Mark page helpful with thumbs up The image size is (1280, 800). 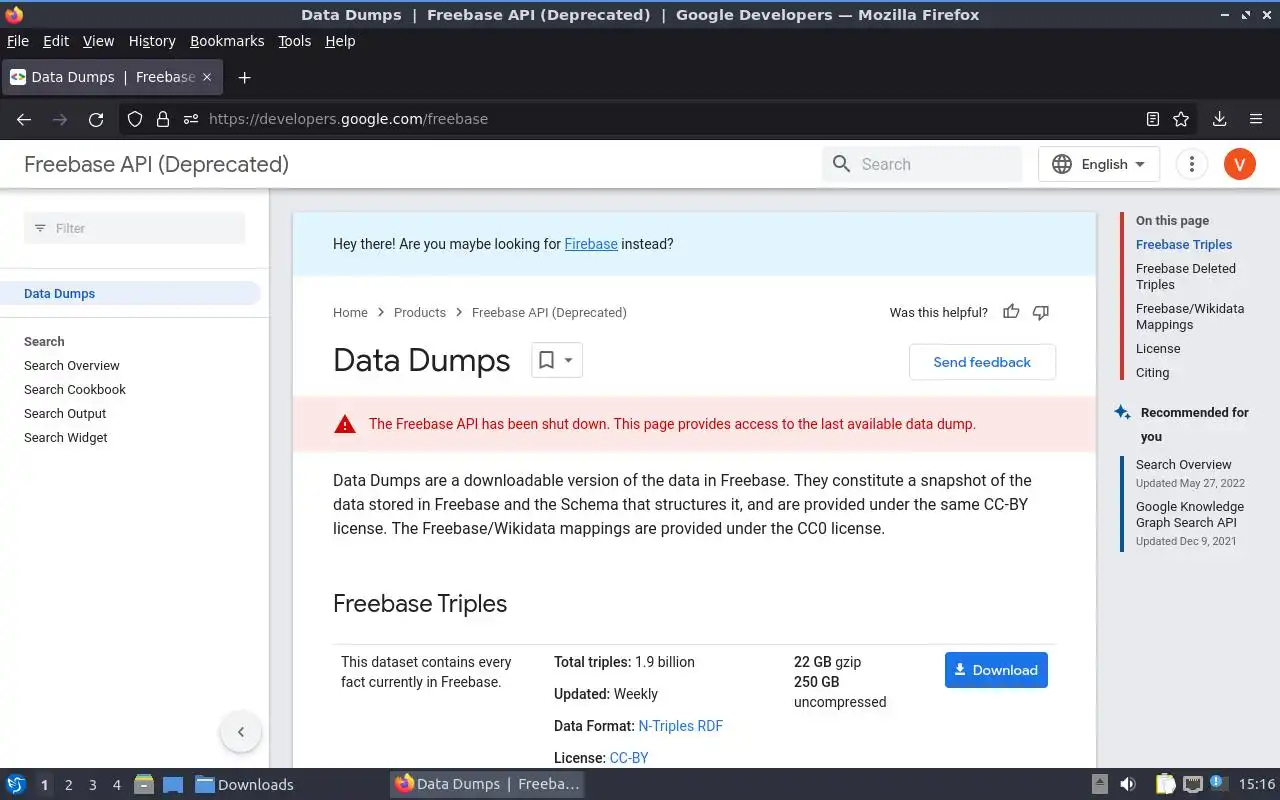pyautogui.click(x=1011, y=312)
